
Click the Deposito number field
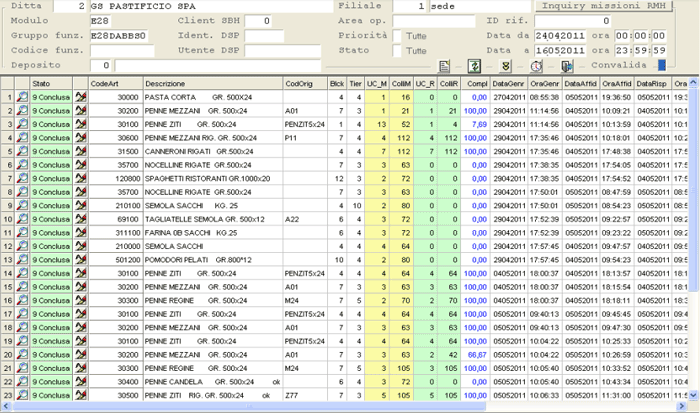coord(100,65)
